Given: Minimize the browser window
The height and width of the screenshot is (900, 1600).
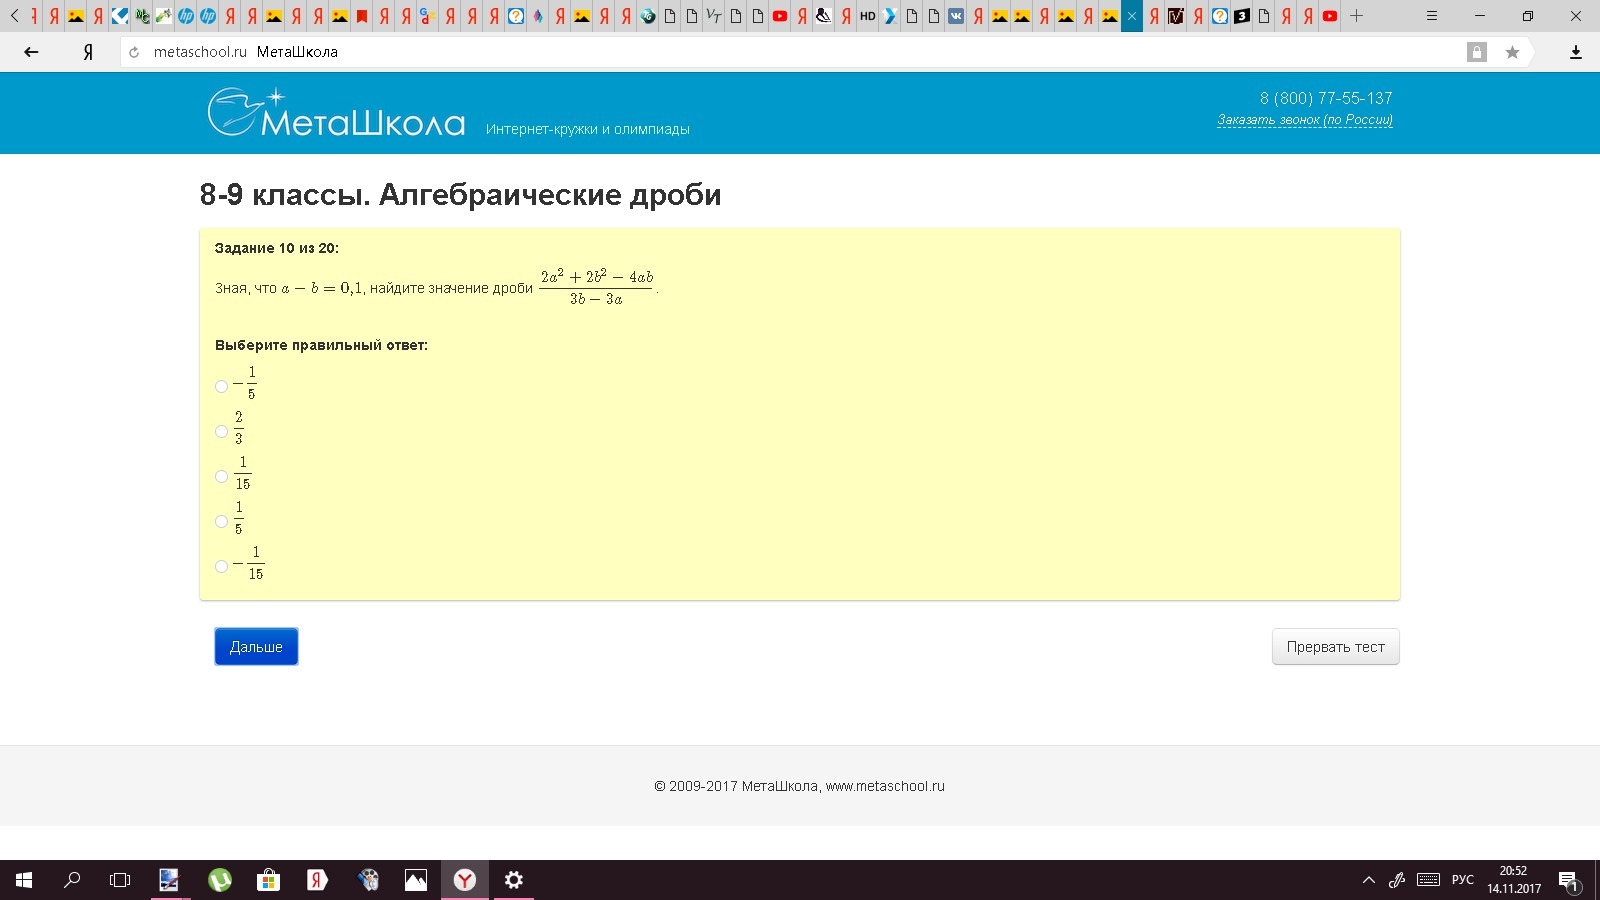Looking at the screenshot, I should point(1480,16).
